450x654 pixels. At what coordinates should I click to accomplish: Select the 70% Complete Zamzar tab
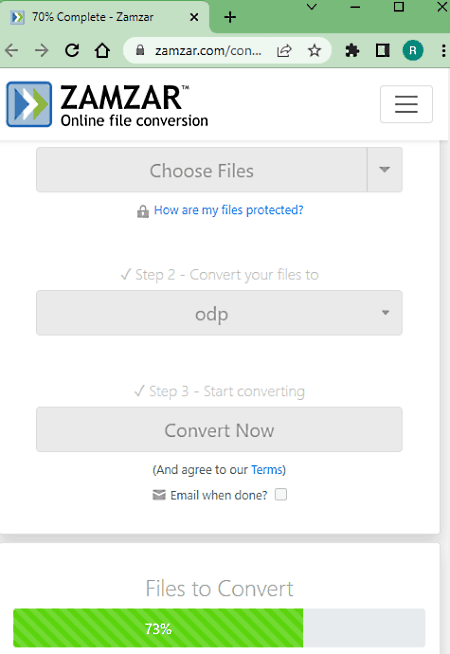104,17
